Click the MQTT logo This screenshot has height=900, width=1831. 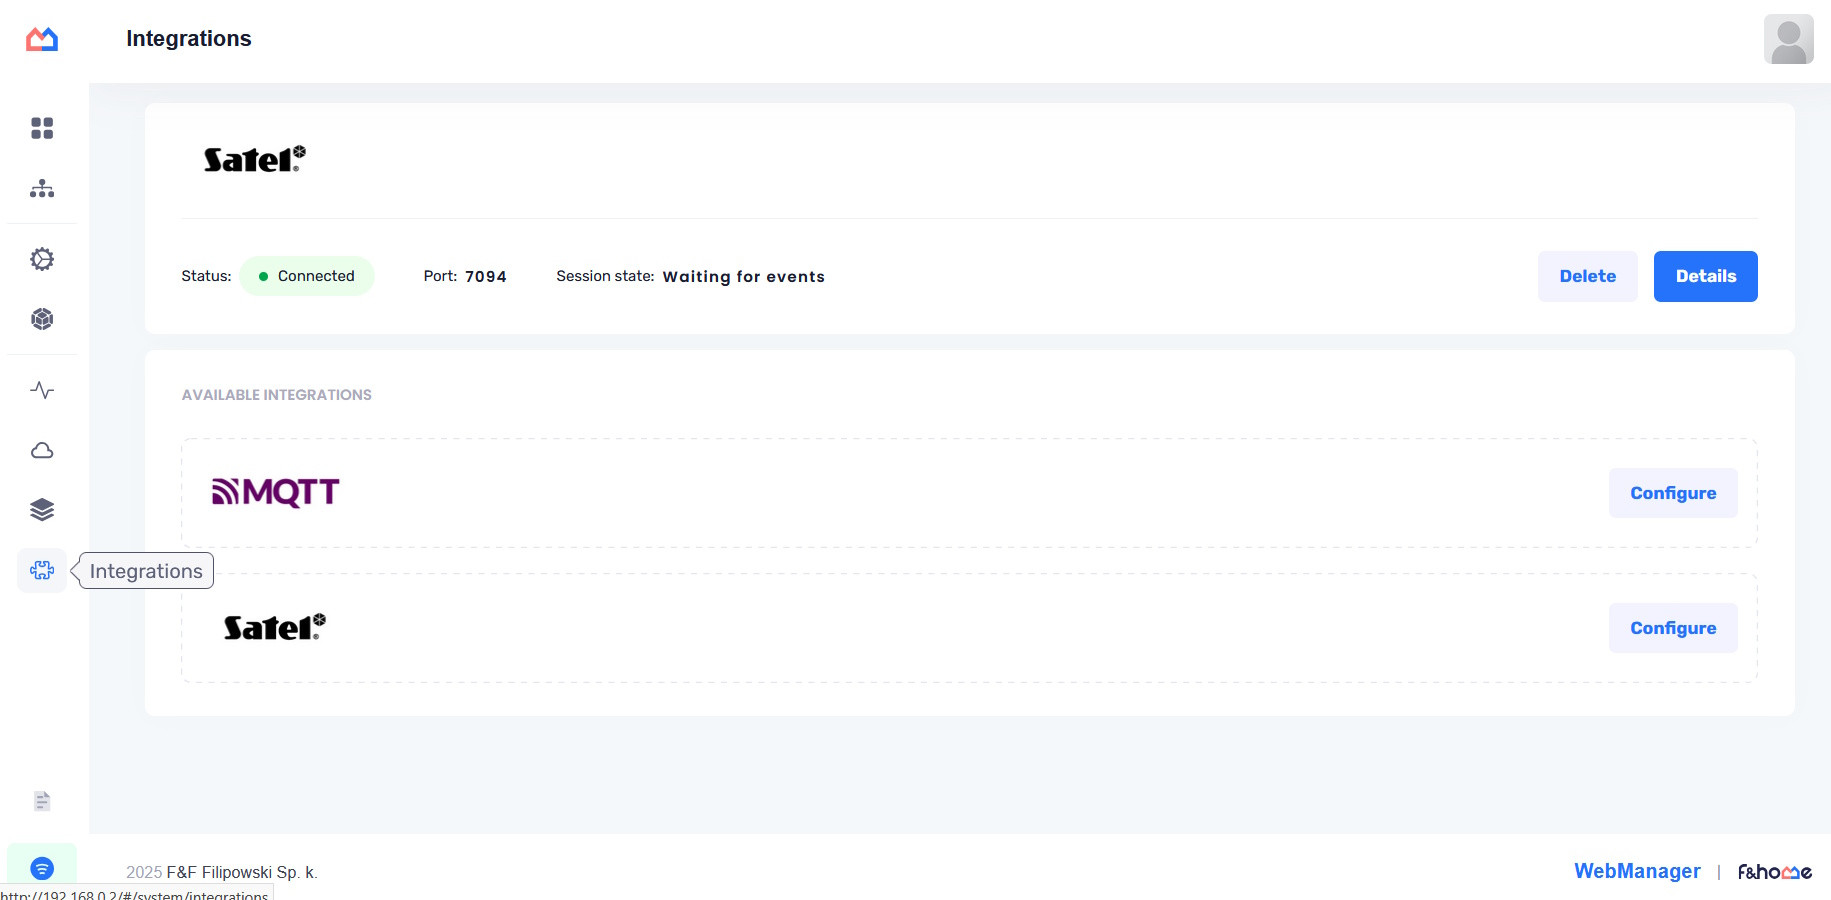pos(276,492)
